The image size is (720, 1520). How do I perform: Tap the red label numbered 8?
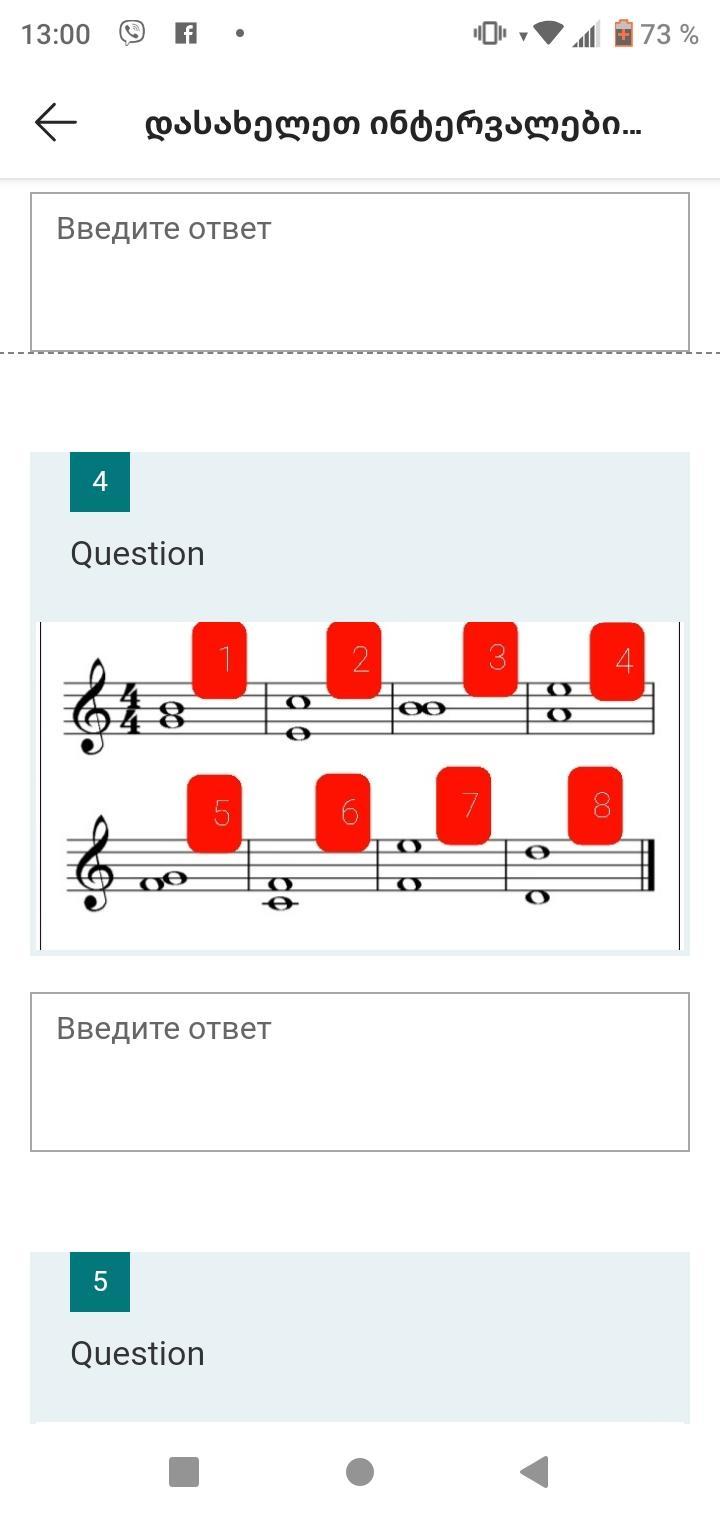595,806
